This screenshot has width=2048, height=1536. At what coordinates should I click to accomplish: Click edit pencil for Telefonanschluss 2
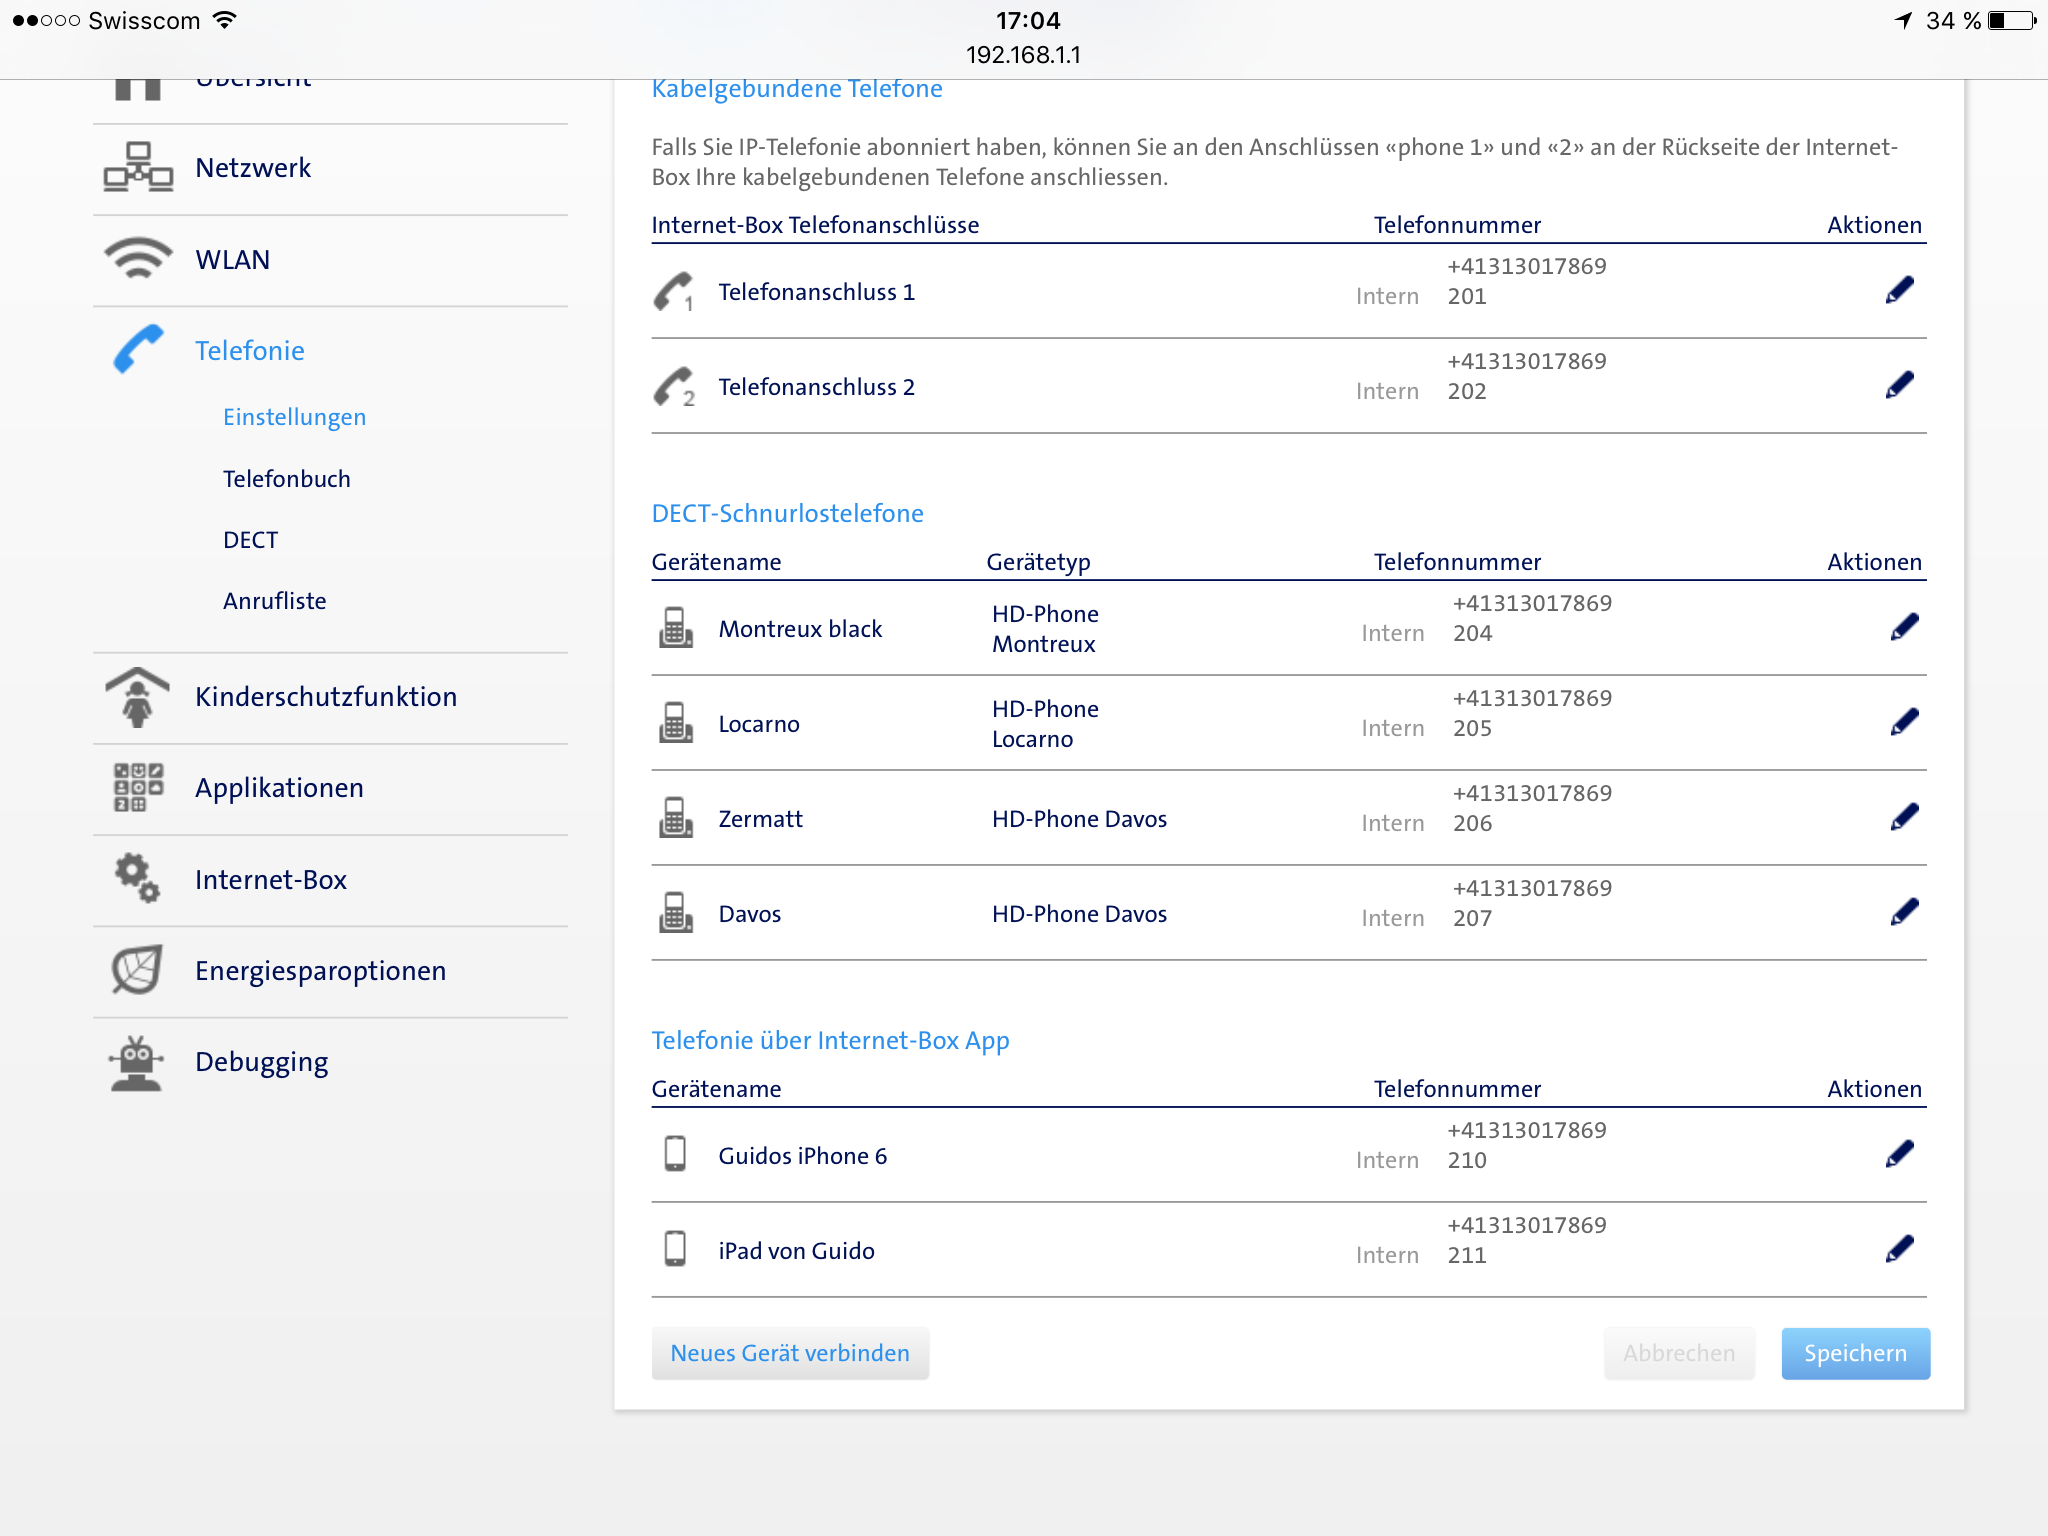coord(1899,385)
